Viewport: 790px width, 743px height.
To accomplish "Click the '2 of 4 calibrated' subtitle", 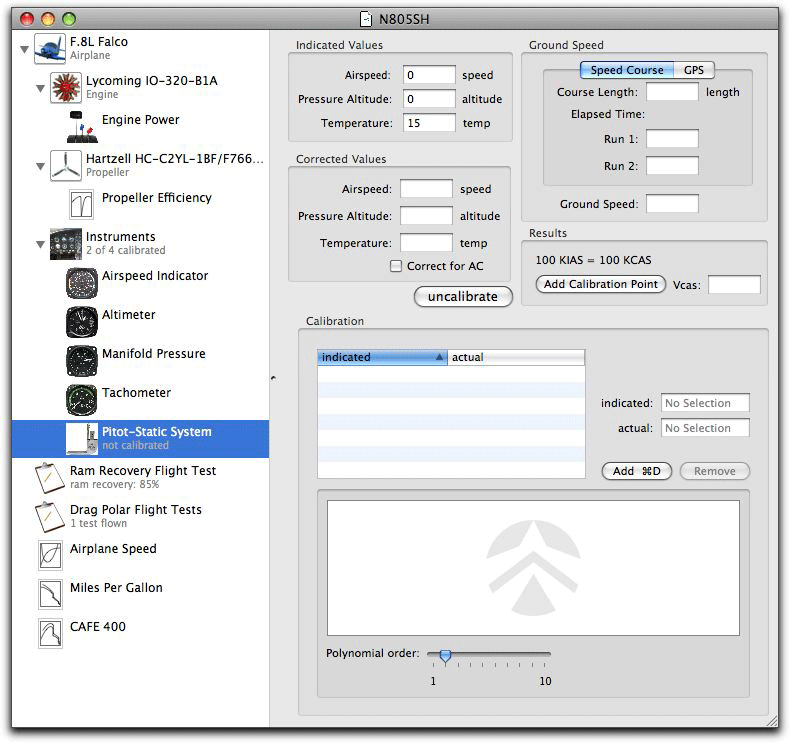I will click(x=126, y=250).
